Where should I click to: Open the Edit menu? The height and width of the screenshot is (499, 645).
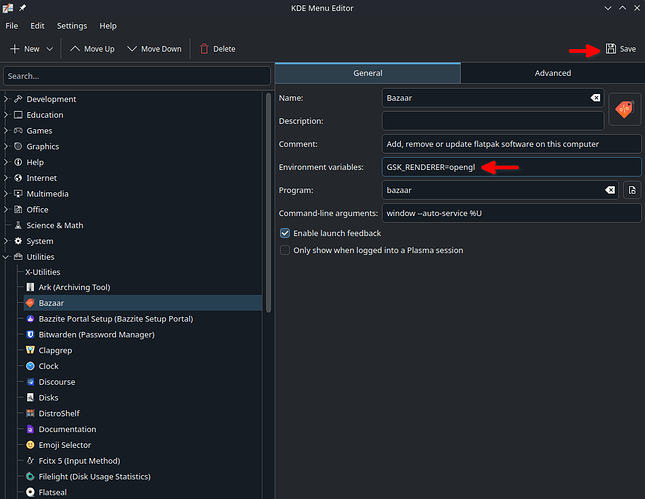click(x=37, y=26)
